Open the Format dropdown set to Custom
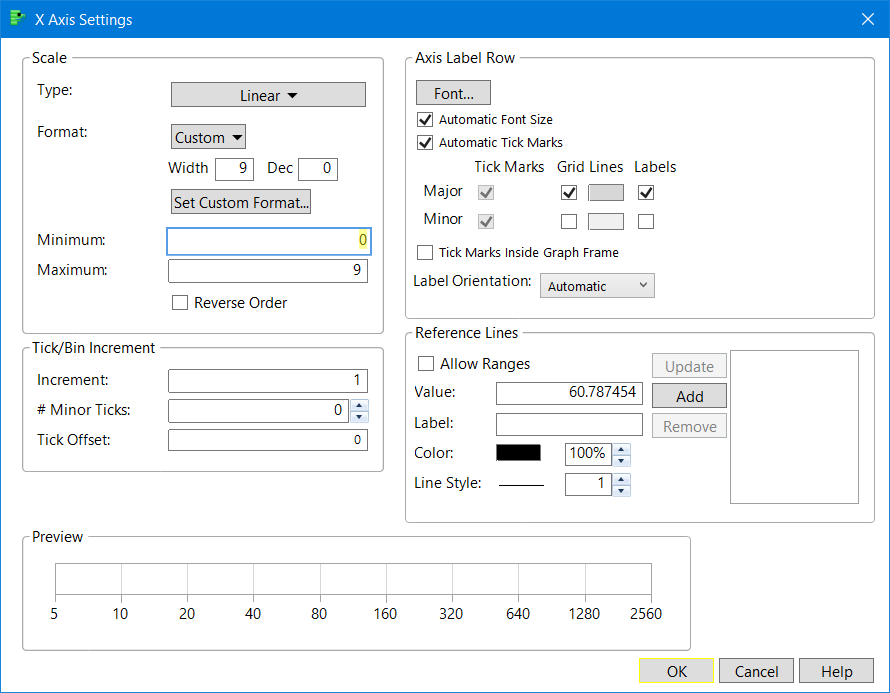Screen dimensions: 890x693 click(207, 137)
